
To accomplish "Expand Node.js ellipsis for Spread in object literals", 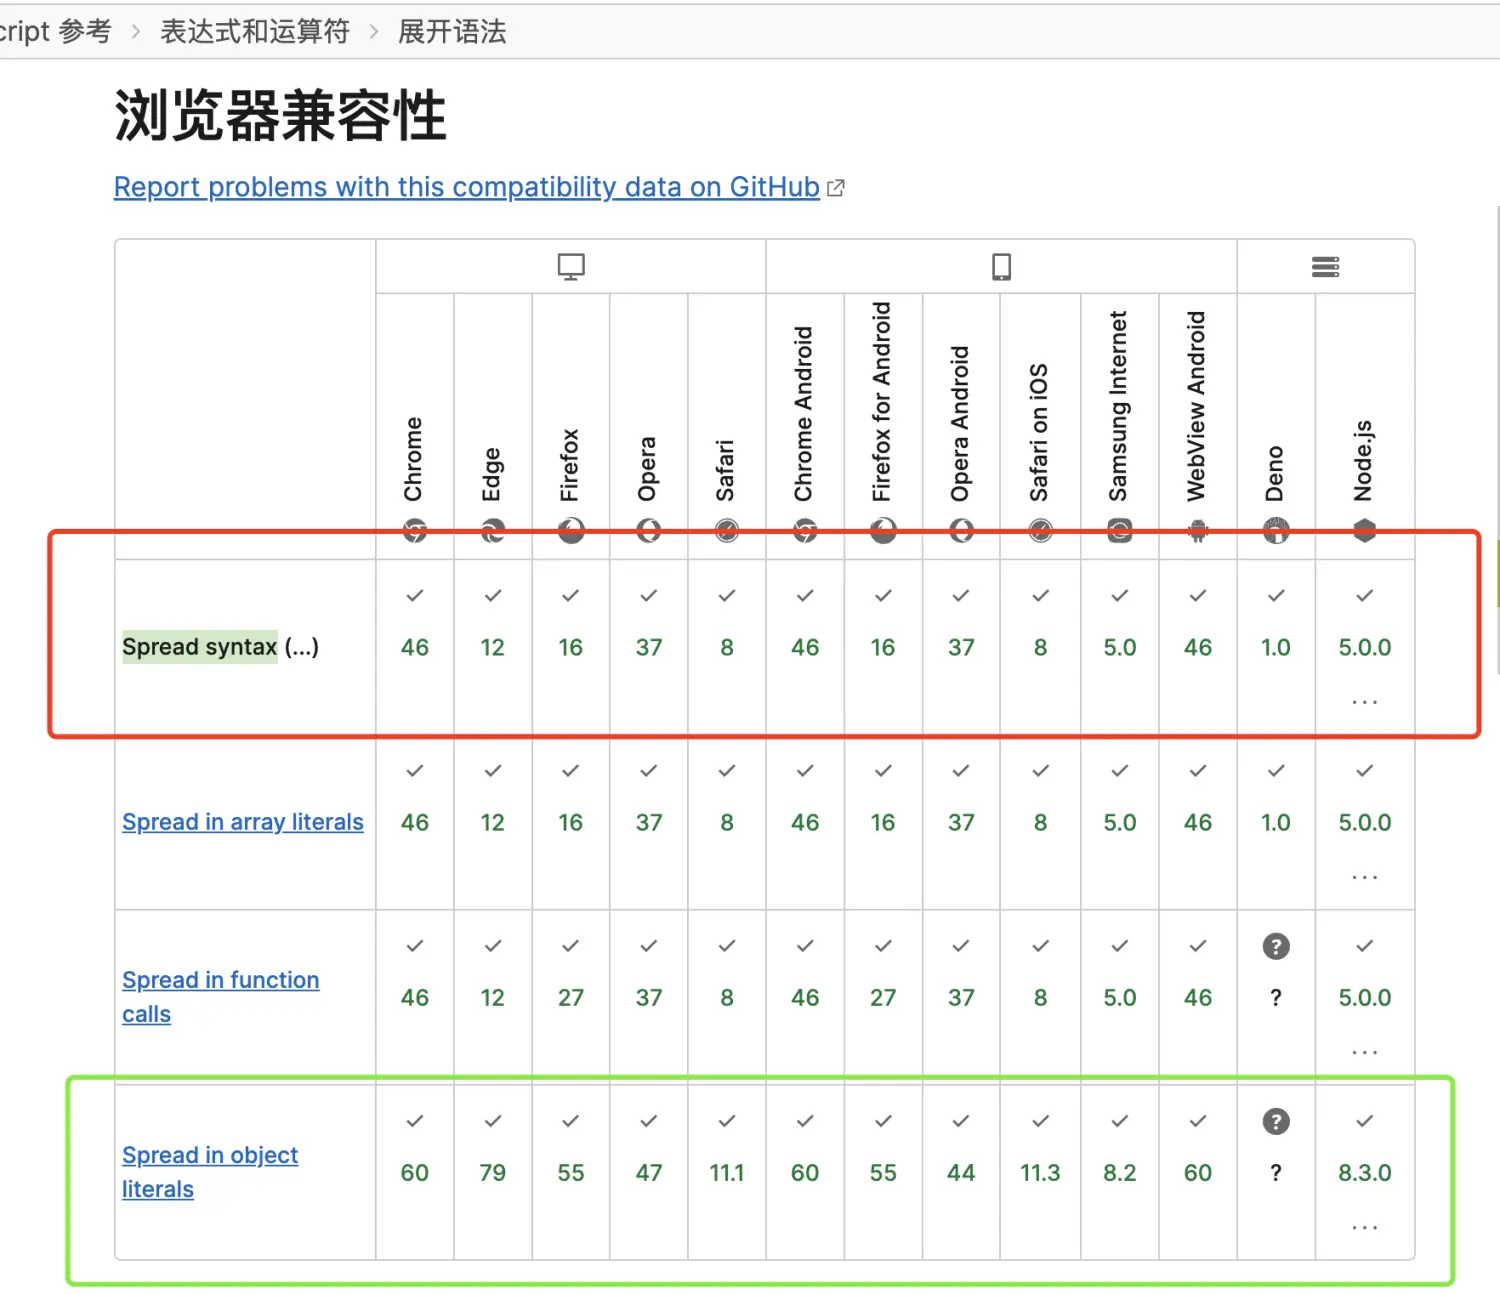I will pyautogui.click(x=1364, y=1227).
